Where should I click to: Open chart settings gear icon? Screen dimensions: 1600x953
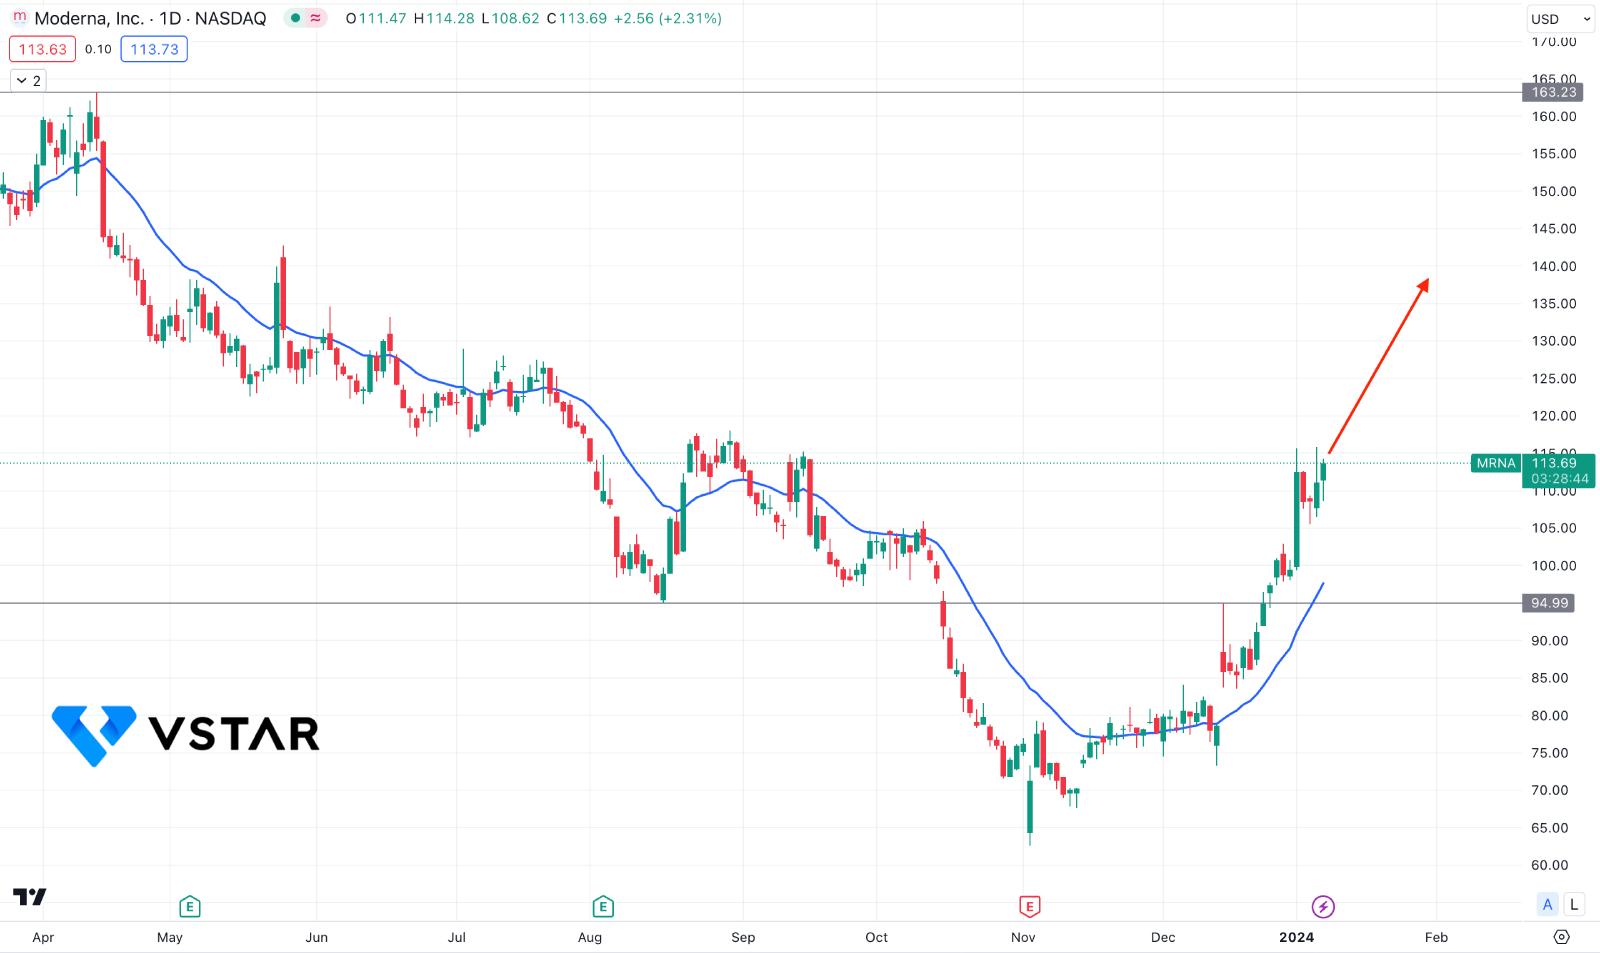[x=1562, y=937]
